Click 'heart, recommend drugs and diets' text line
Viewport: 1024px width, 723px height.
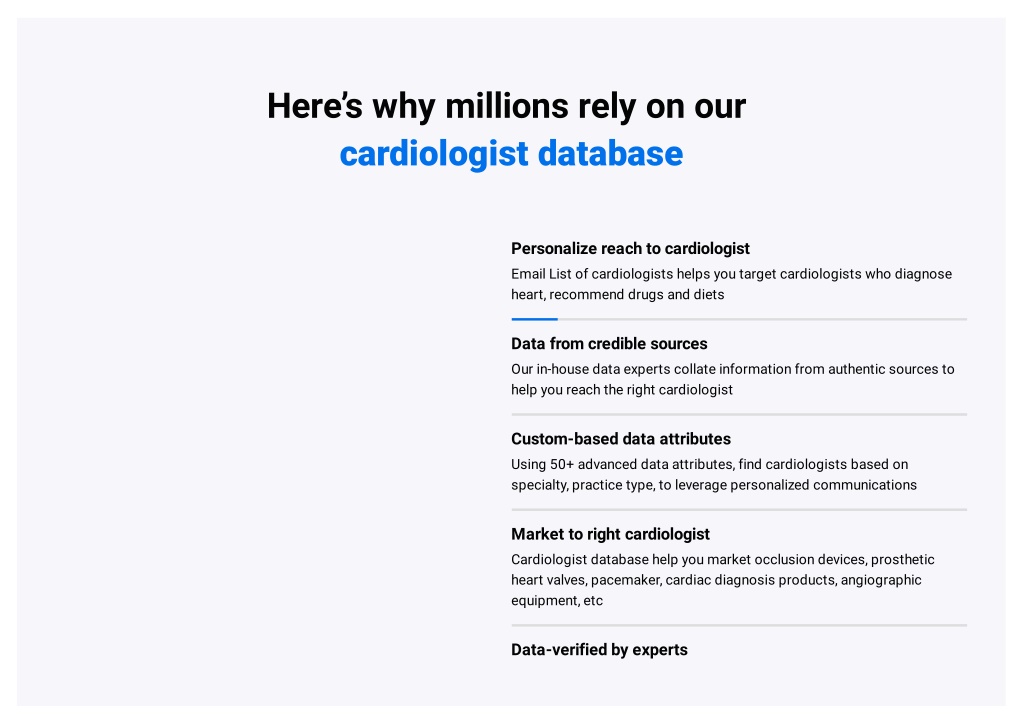tap(617, 295)
